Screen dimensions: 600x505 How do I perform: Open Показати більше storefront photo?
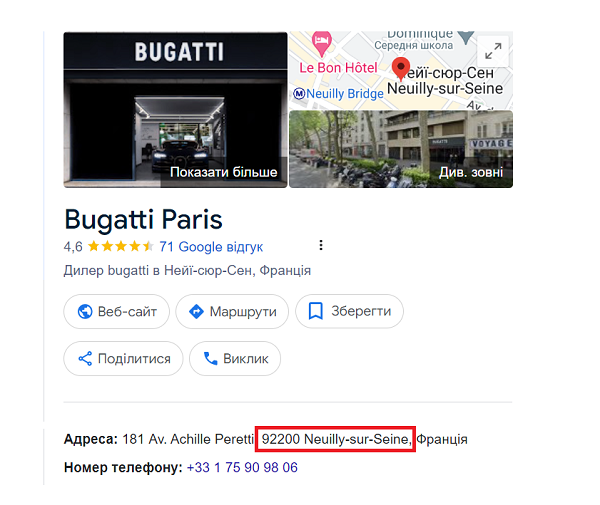(x=175, y=110)
